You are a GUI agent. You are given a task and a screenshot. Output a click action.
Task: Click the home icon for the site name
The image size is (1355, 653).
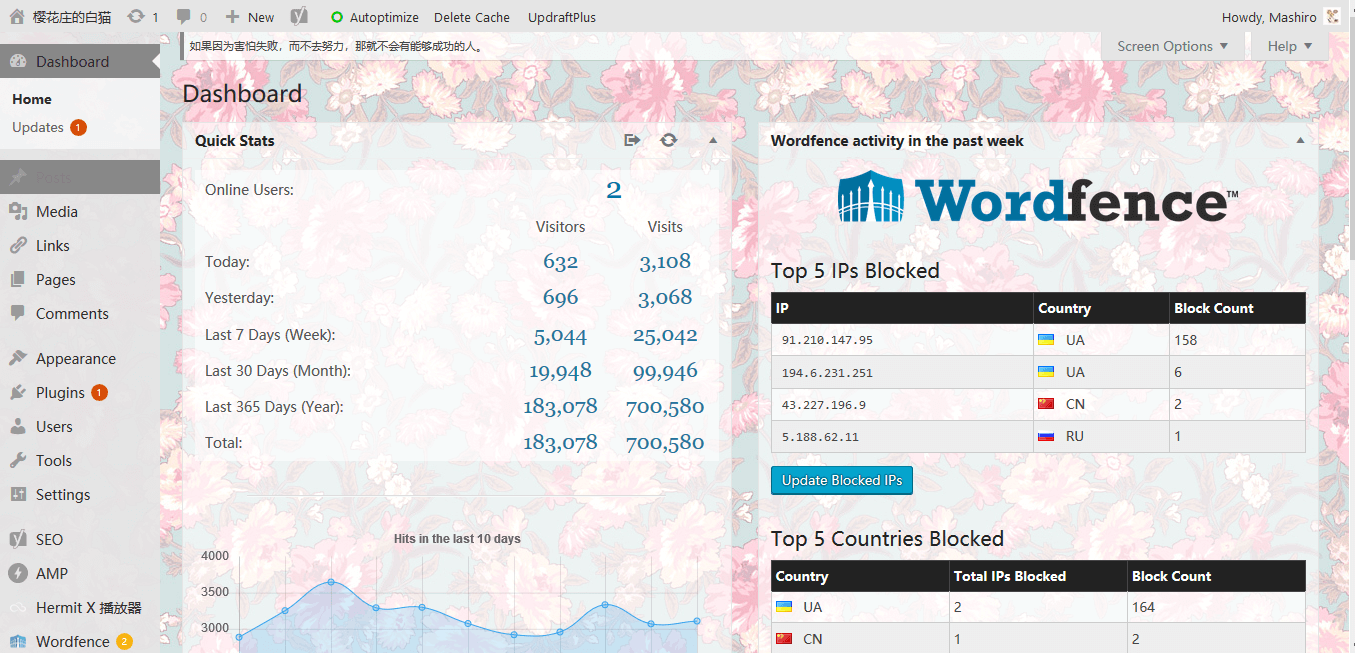[17, 16]
